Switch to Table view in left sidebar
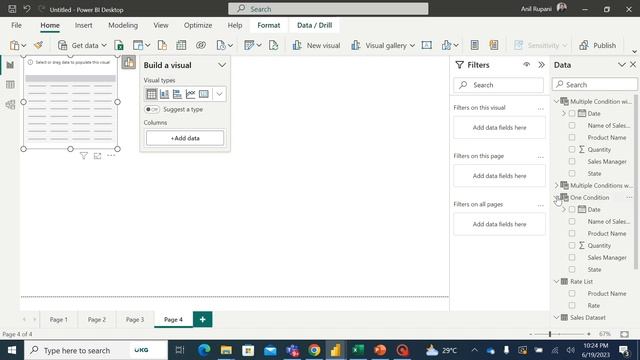This screenshot has height=360, width=640. pyautogui.click(x=10, y=84)
